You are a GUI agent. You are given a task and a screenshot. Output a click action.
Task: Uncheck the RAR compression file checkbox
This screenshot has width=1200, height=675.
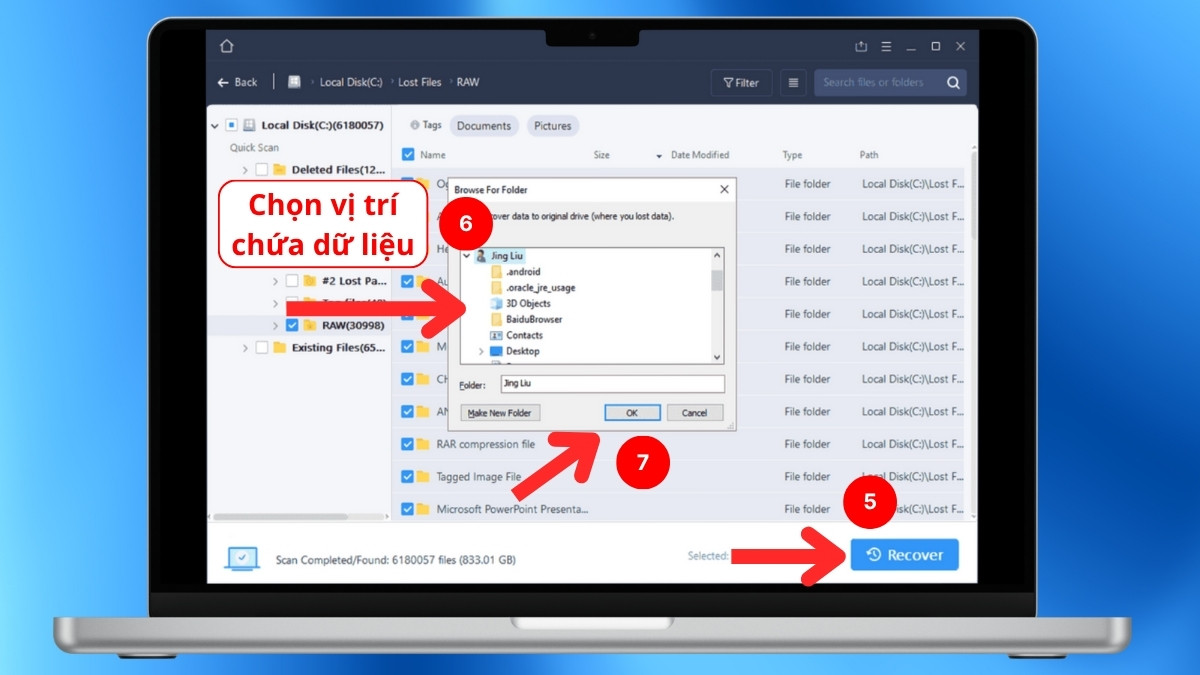point(408,444)
